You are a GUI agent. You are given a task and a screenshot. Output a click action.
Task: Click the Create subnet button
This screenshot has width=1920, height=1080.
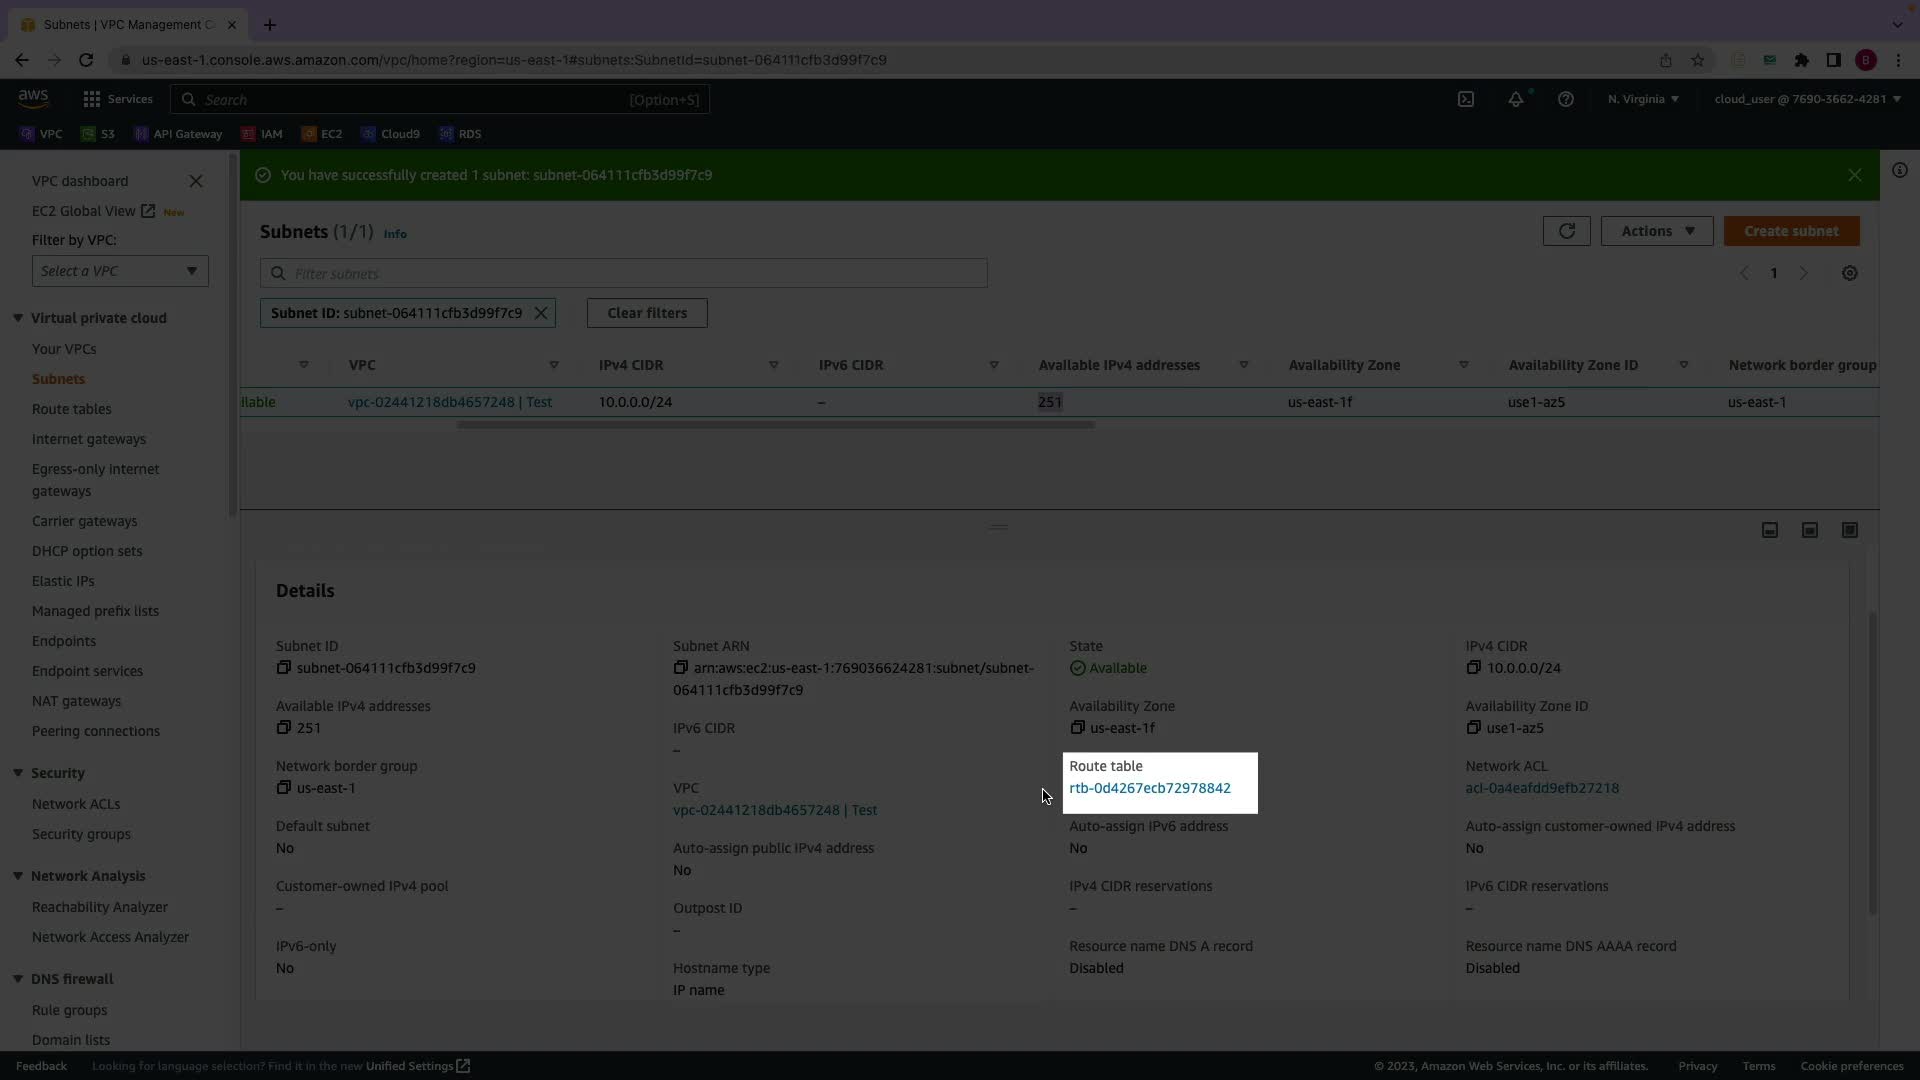click(1790, 231)
